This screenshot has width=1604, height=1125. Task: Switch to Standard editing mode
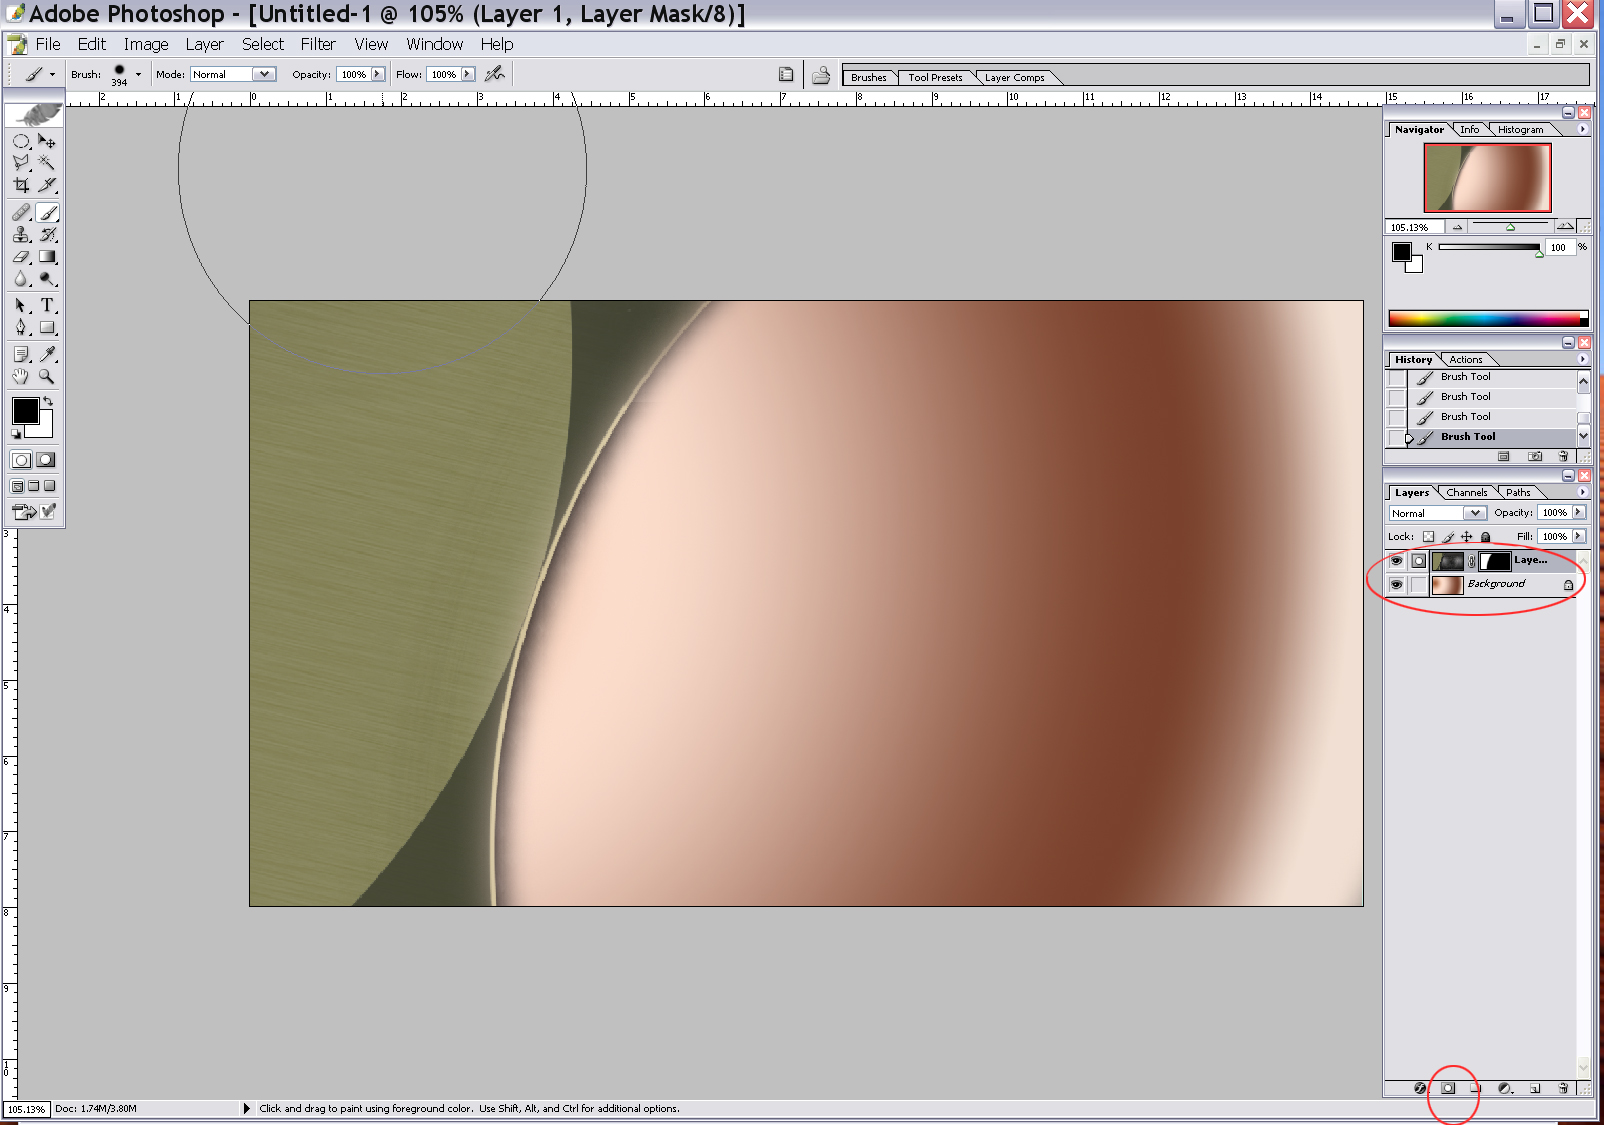21,460
